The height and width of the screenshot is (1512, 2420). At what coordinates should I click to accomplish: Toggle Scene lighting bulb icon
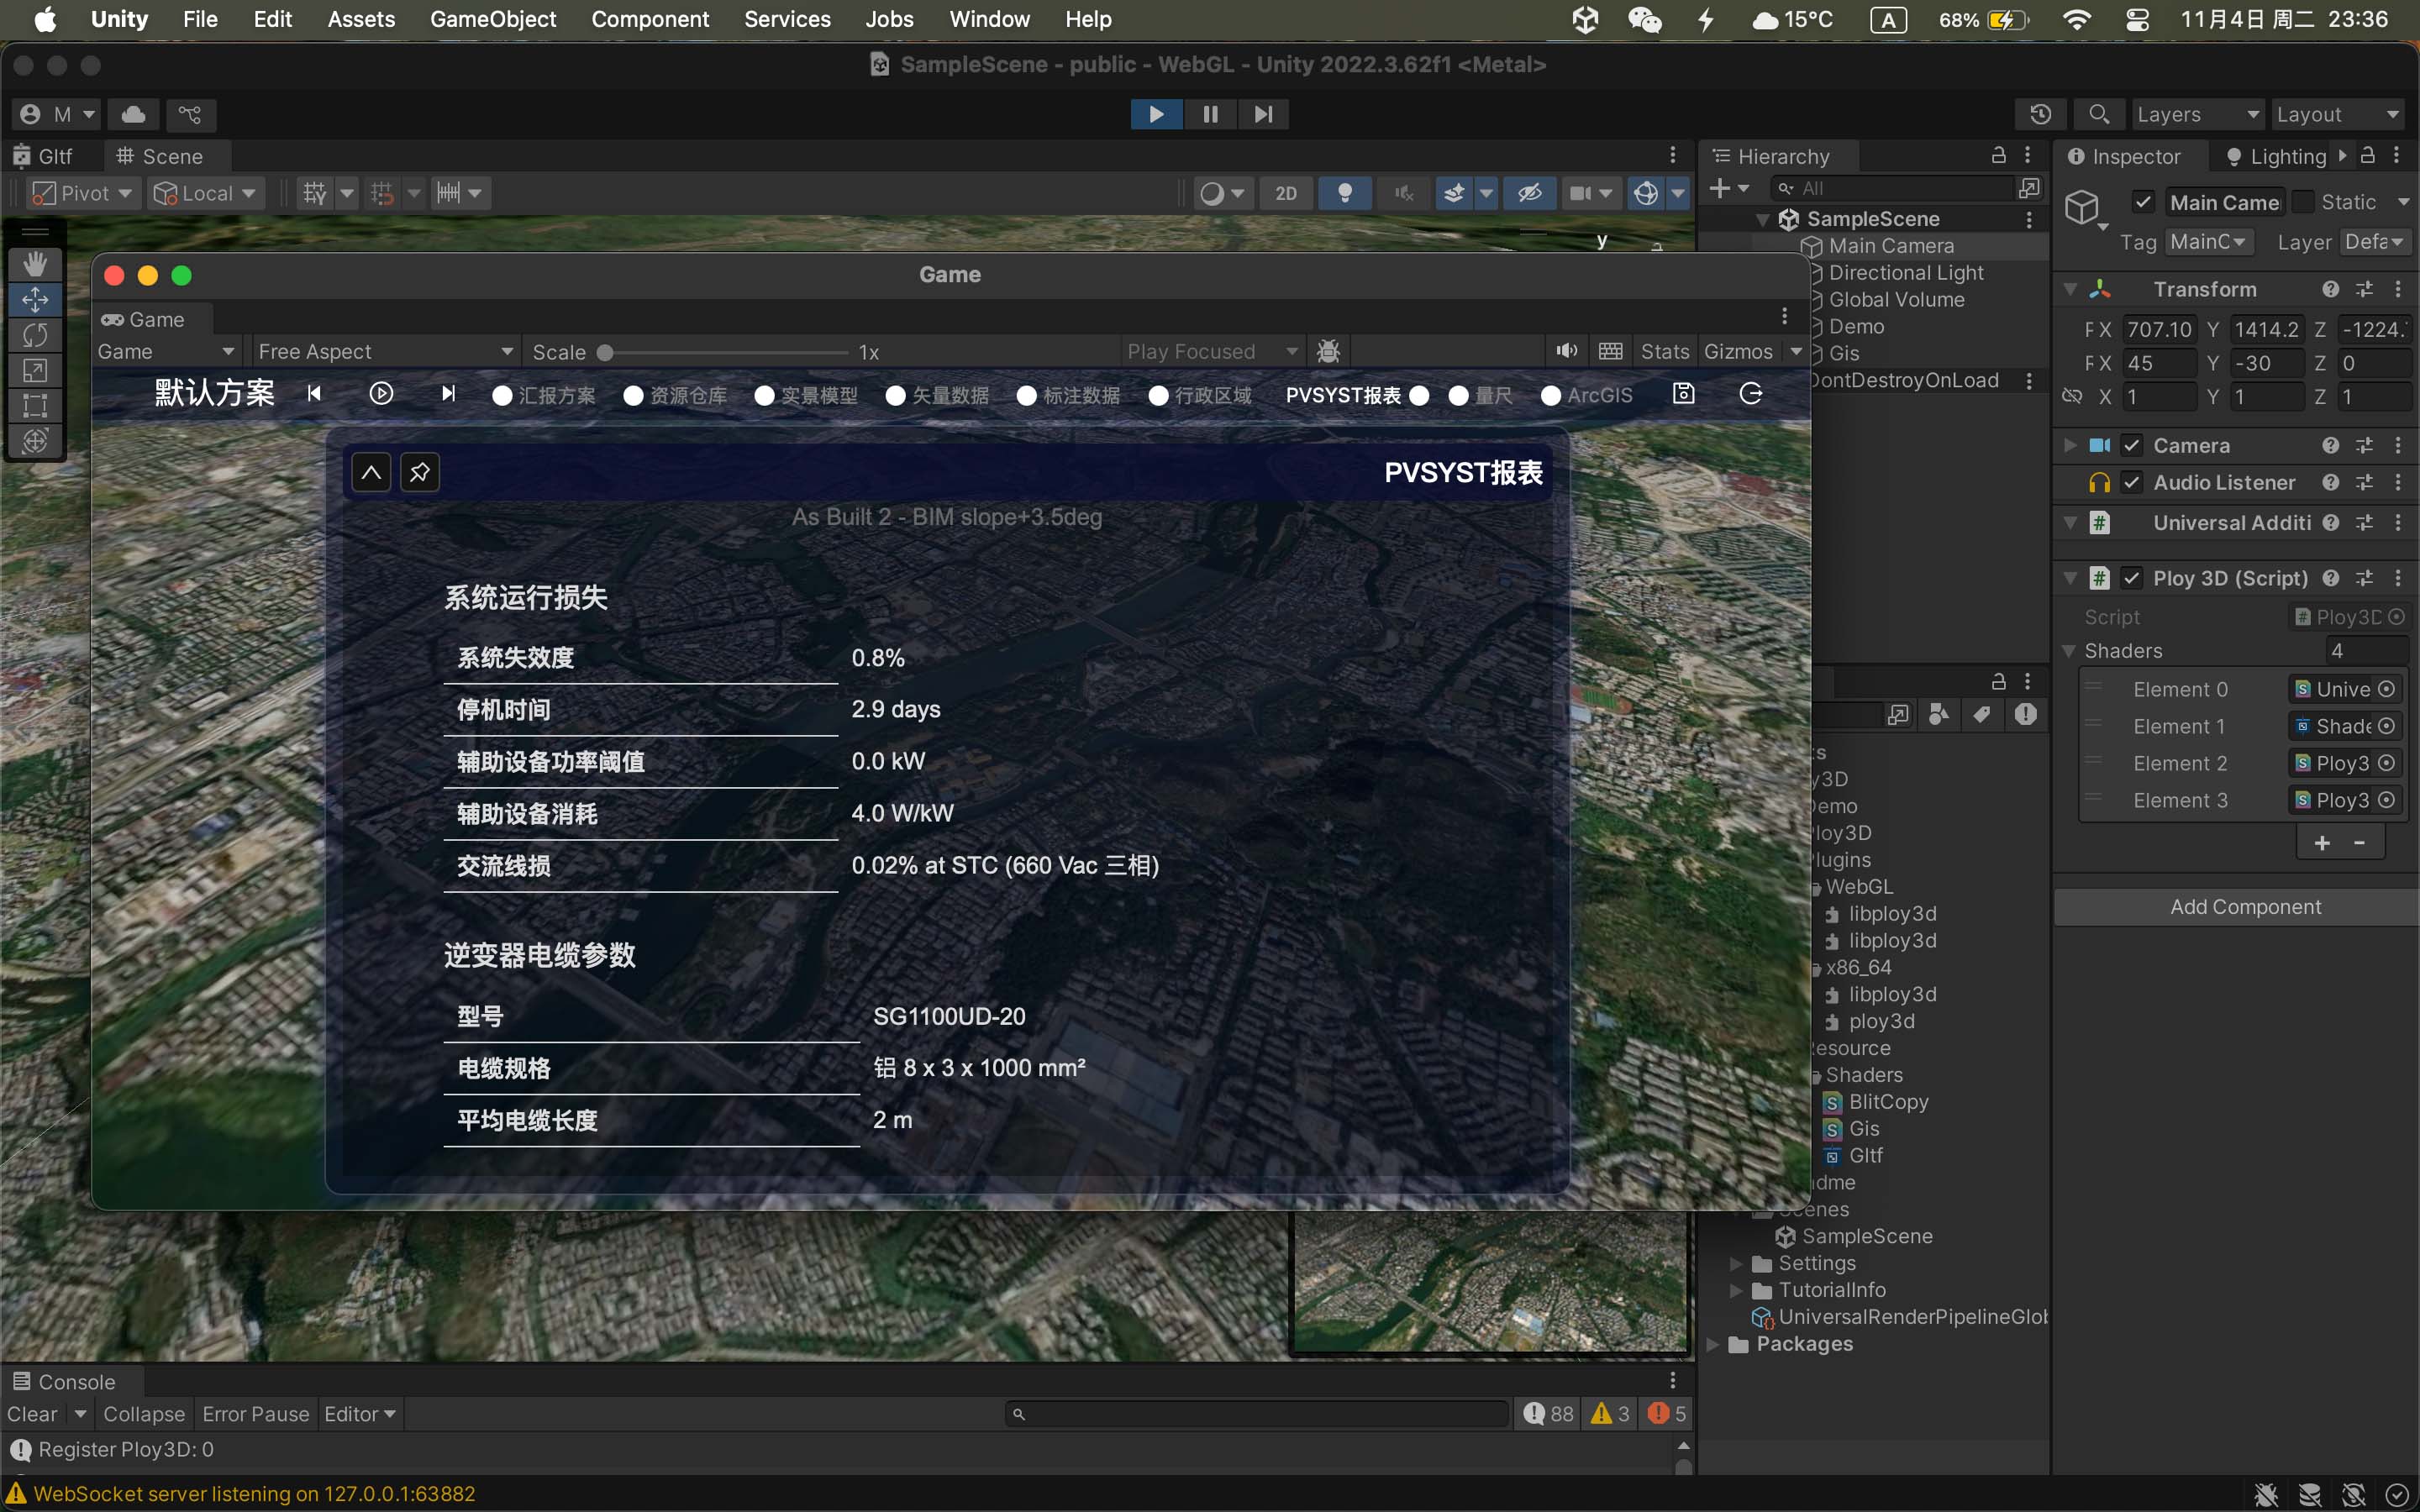coord(1345,193)
